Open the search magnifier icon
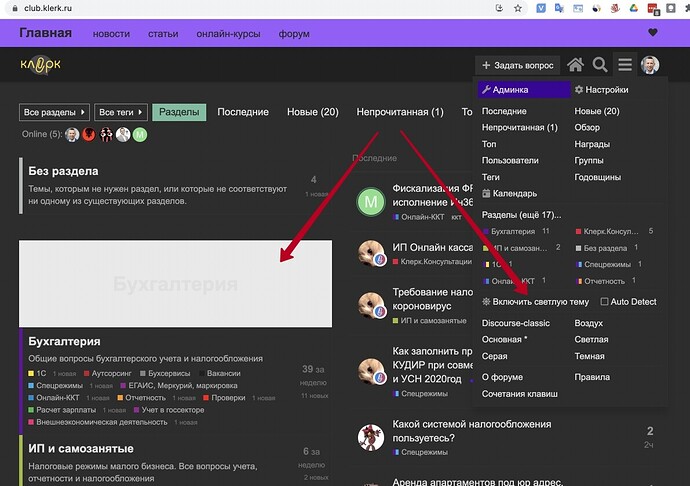690x486 pixels. tap(600, 65)
